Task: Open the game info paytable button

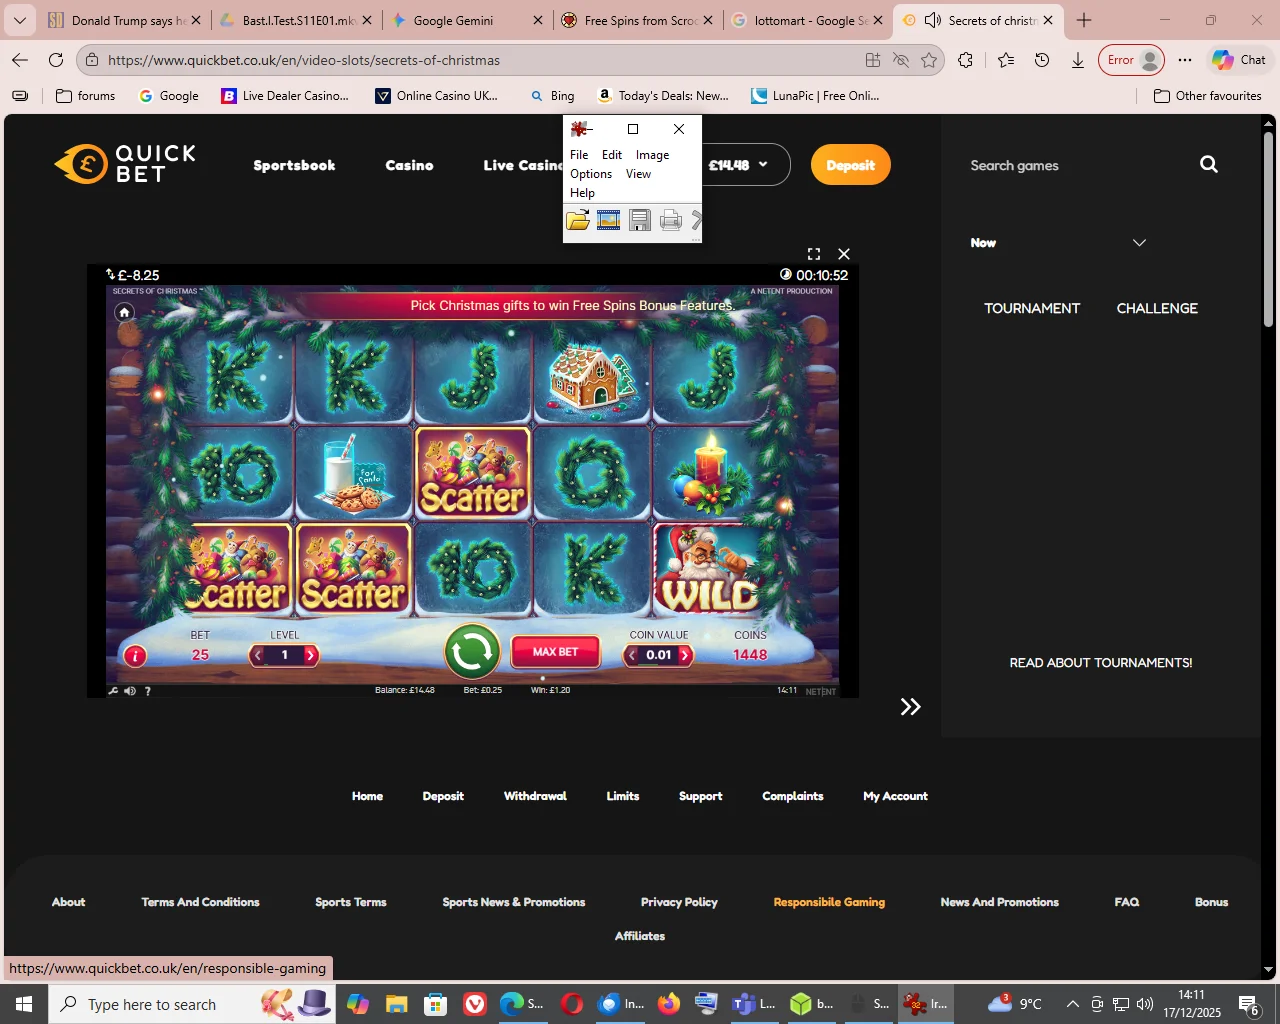Action: 135,656
